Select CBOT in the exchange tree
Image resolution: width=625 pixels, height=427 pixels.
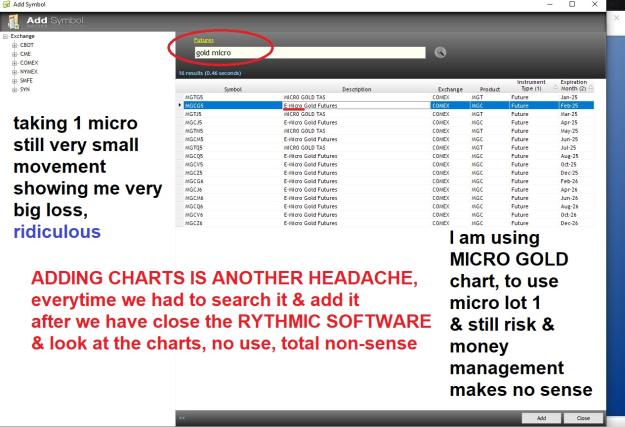click(27, 45)
